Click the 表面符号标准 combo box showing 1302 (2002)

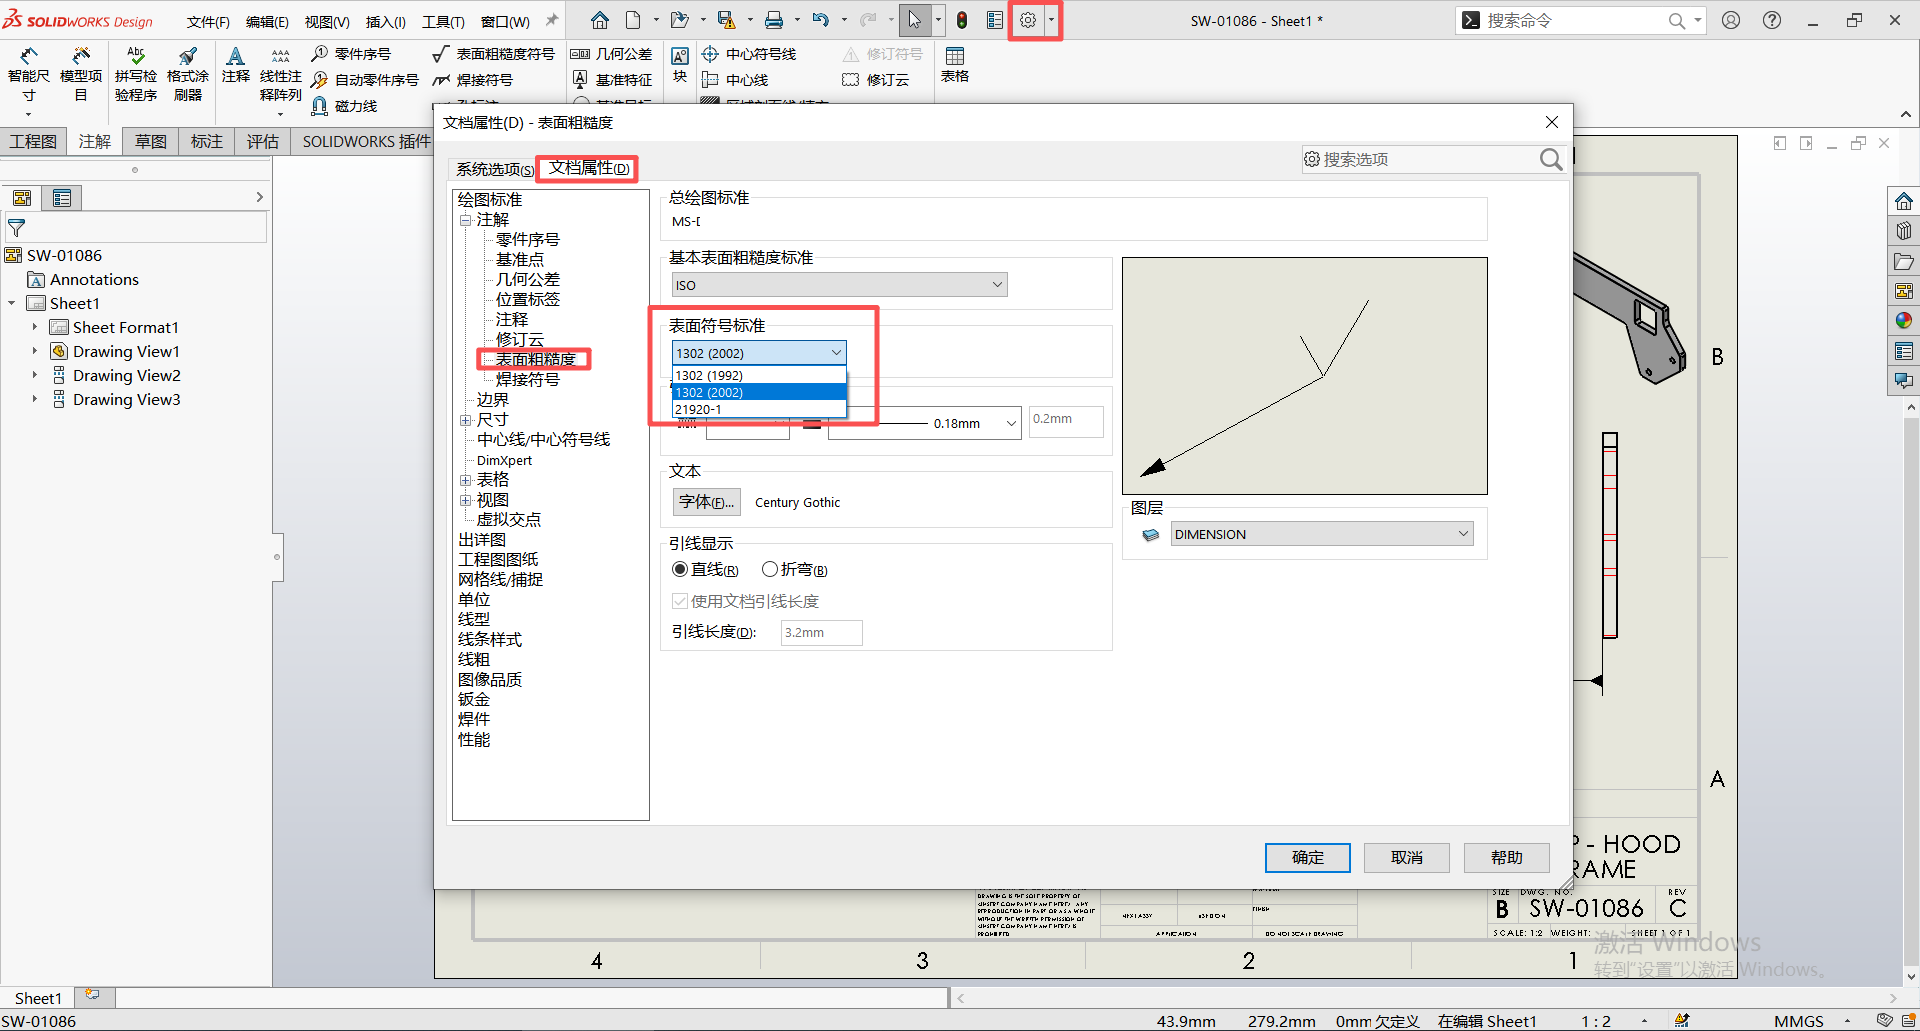click(x=759, y=353)
